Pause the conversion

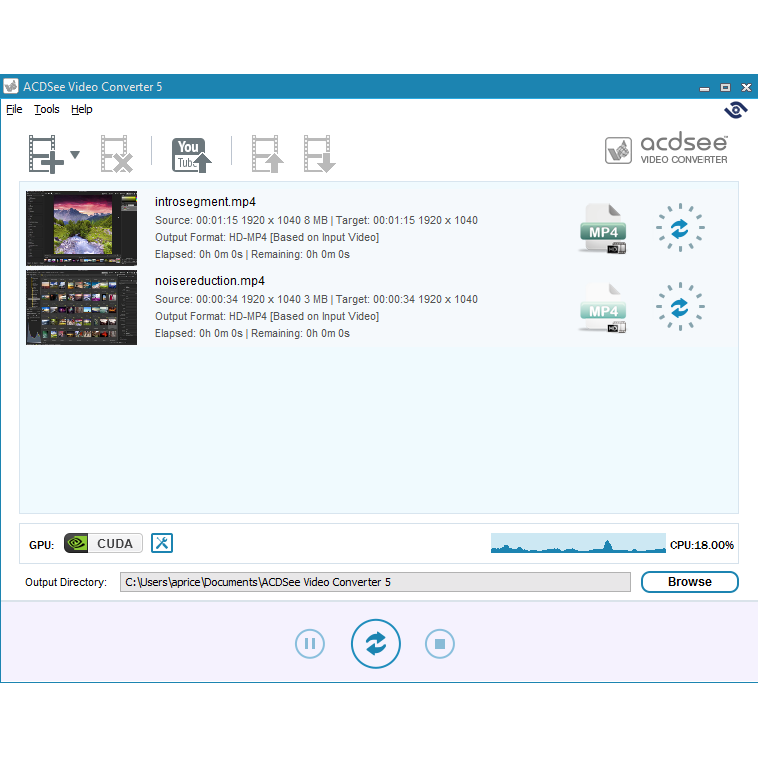pos(310,644)
